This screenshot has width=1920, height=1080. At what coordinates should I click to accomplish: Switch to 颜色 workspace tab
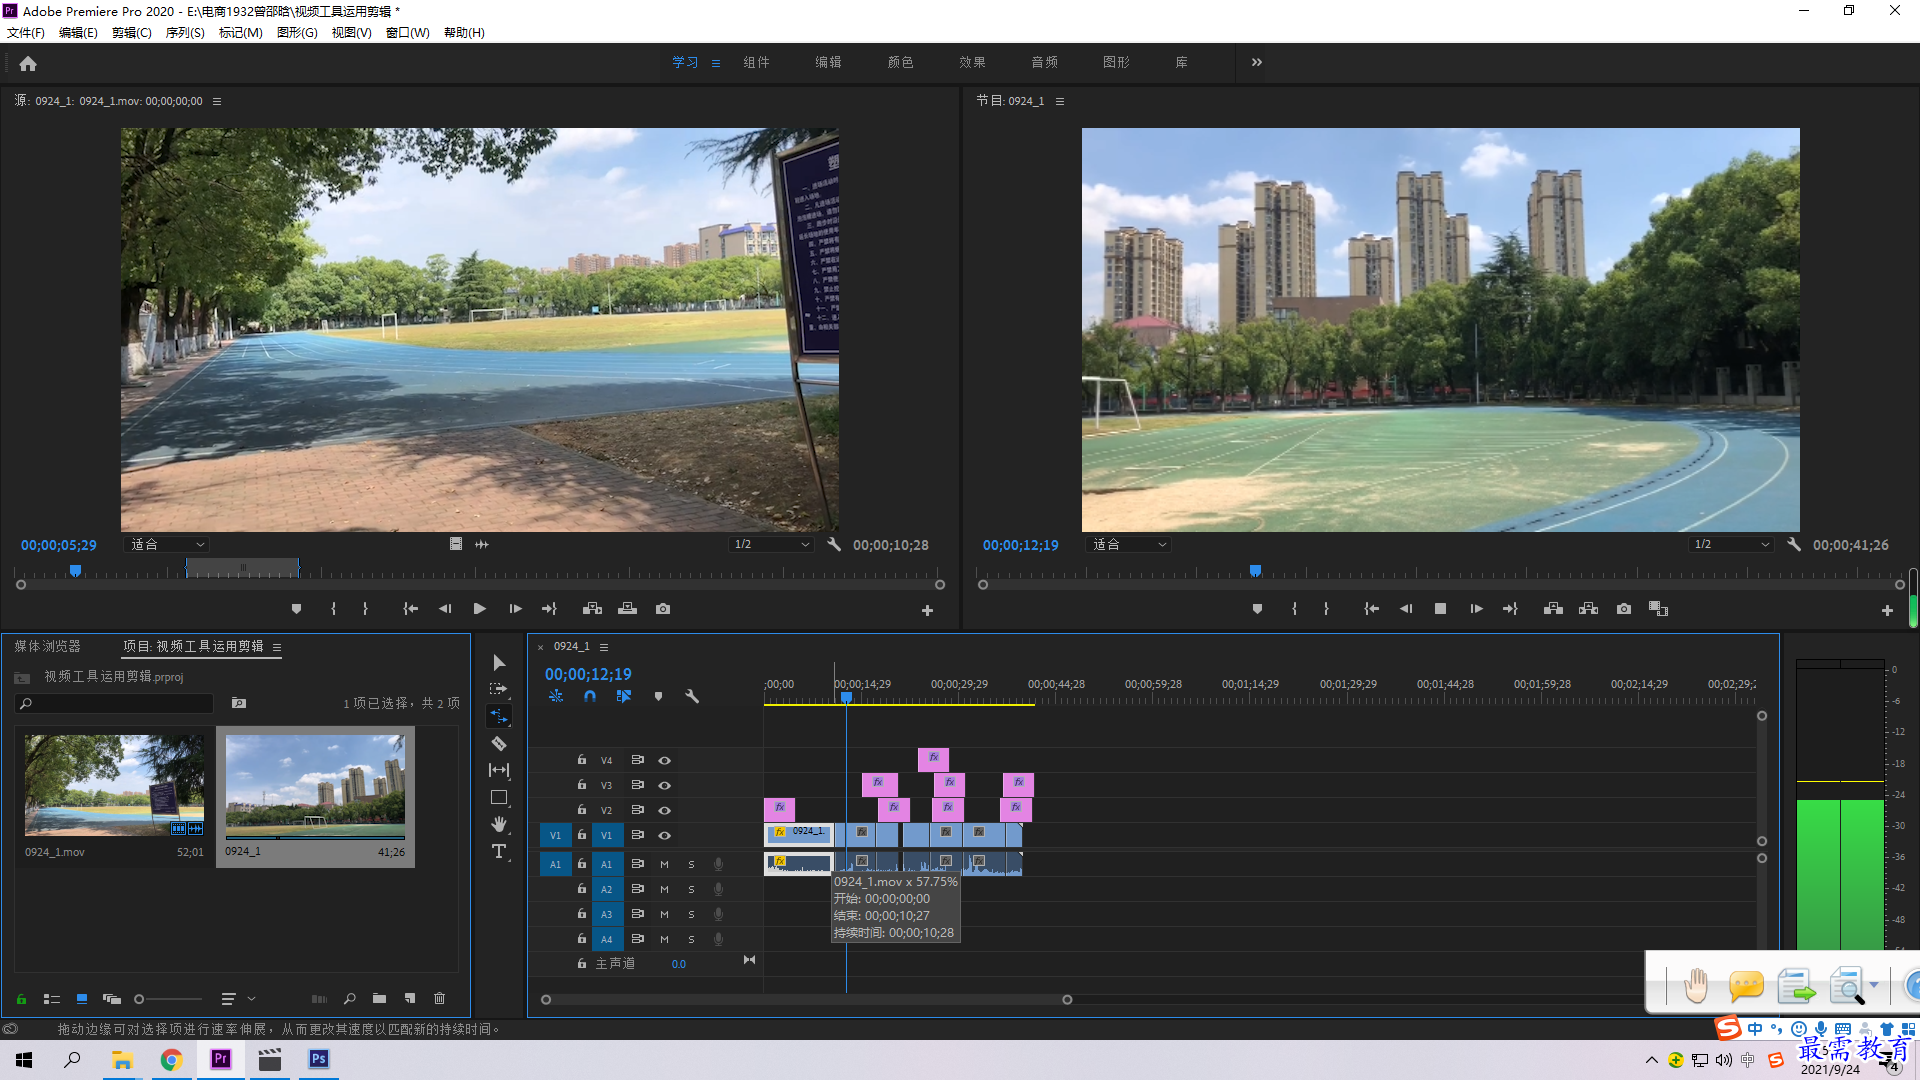[900, 62]
